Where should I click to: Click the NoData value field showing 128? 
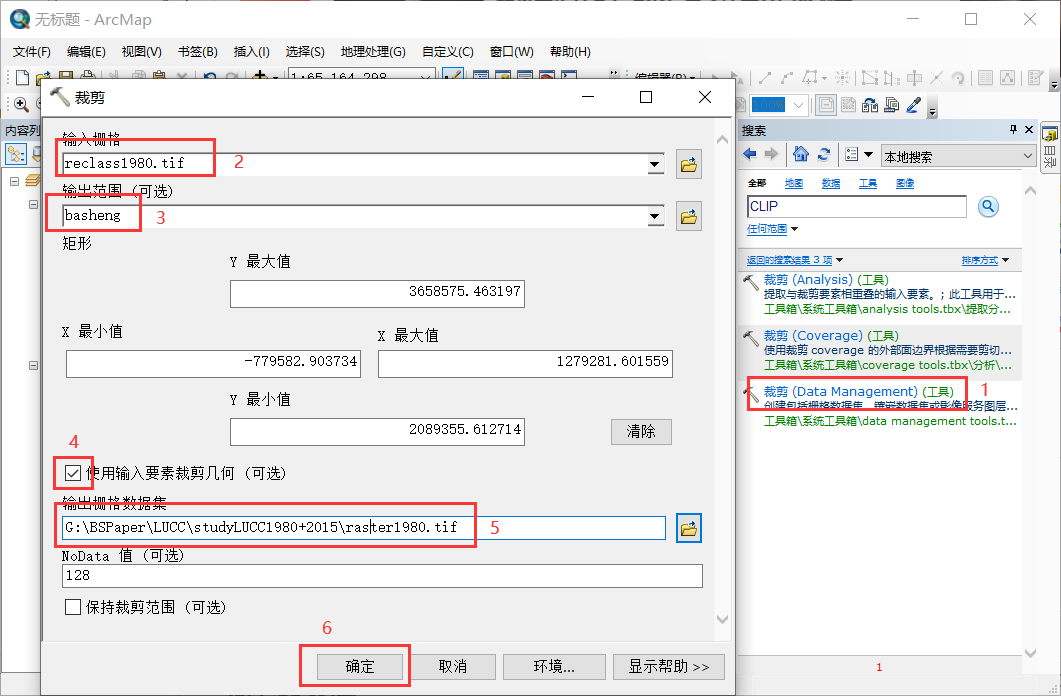pos(382,576)
